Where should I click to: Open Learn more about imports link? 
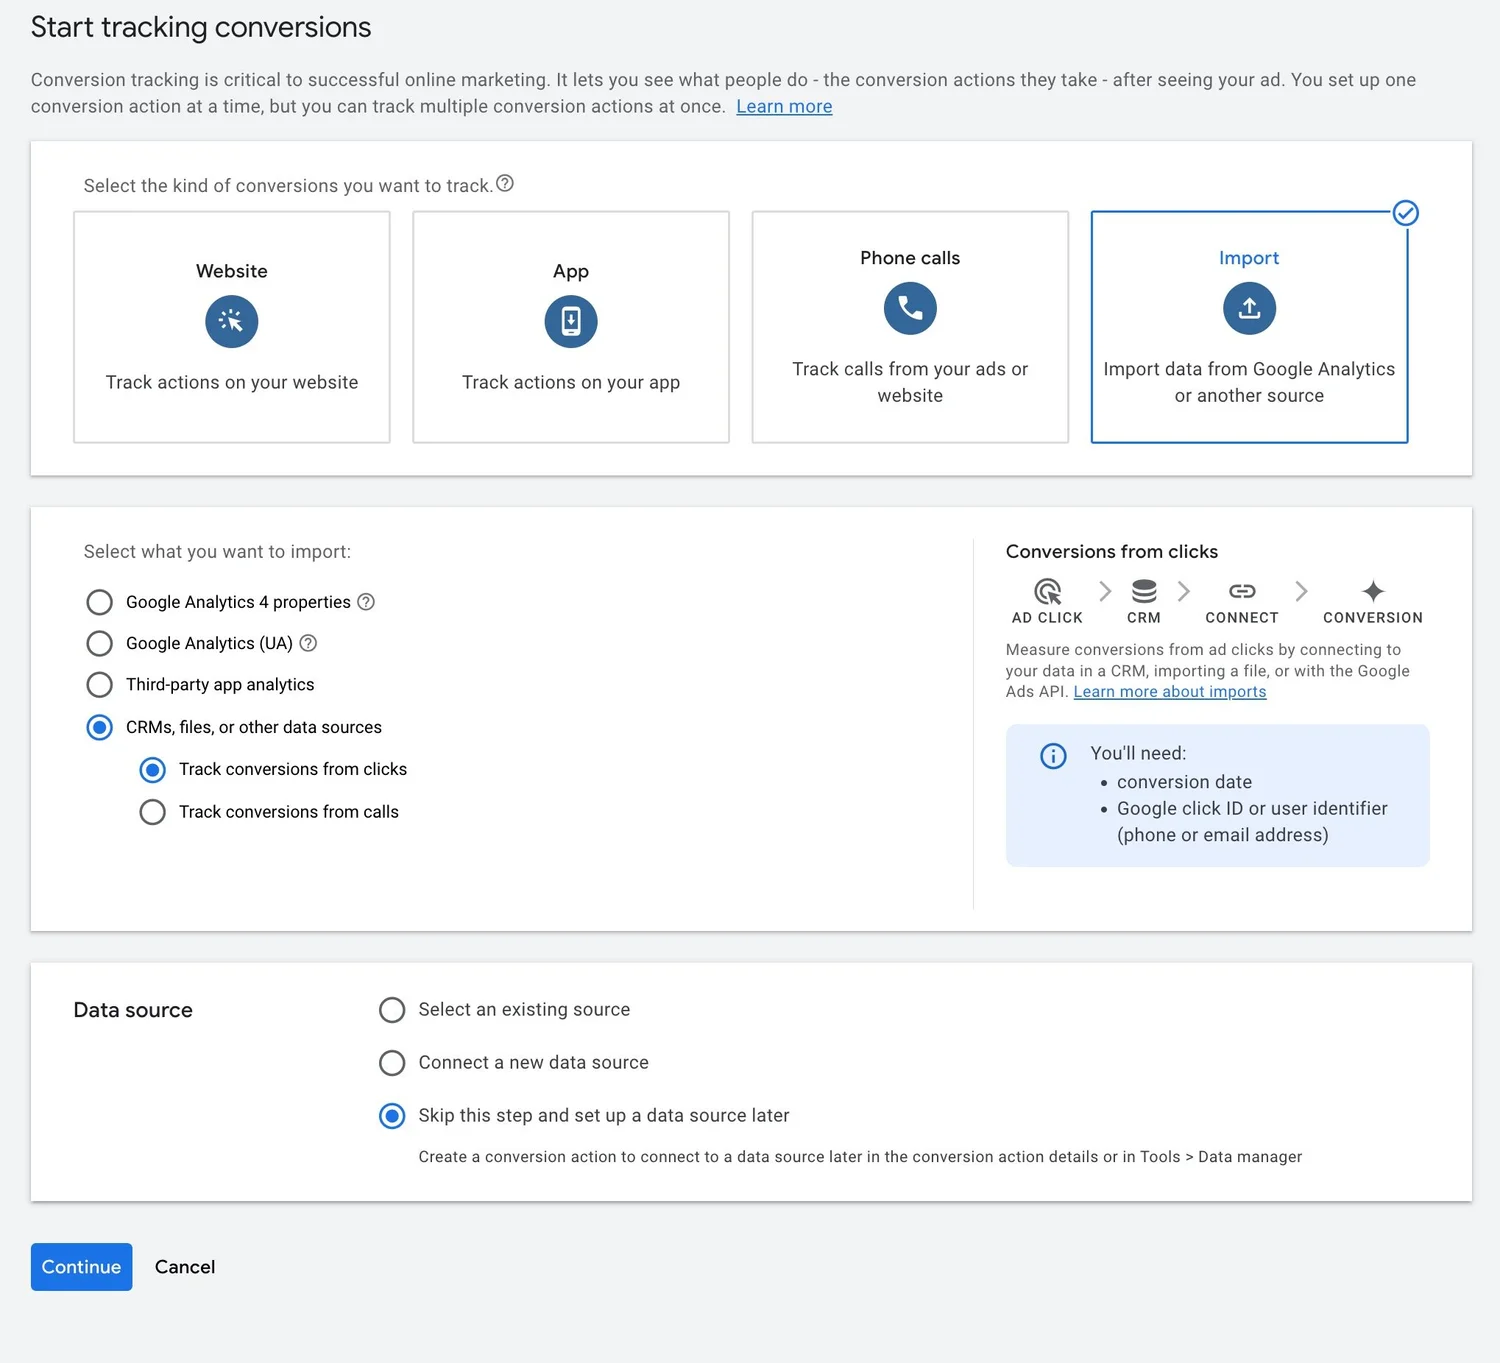click(x=1169, y=692)
